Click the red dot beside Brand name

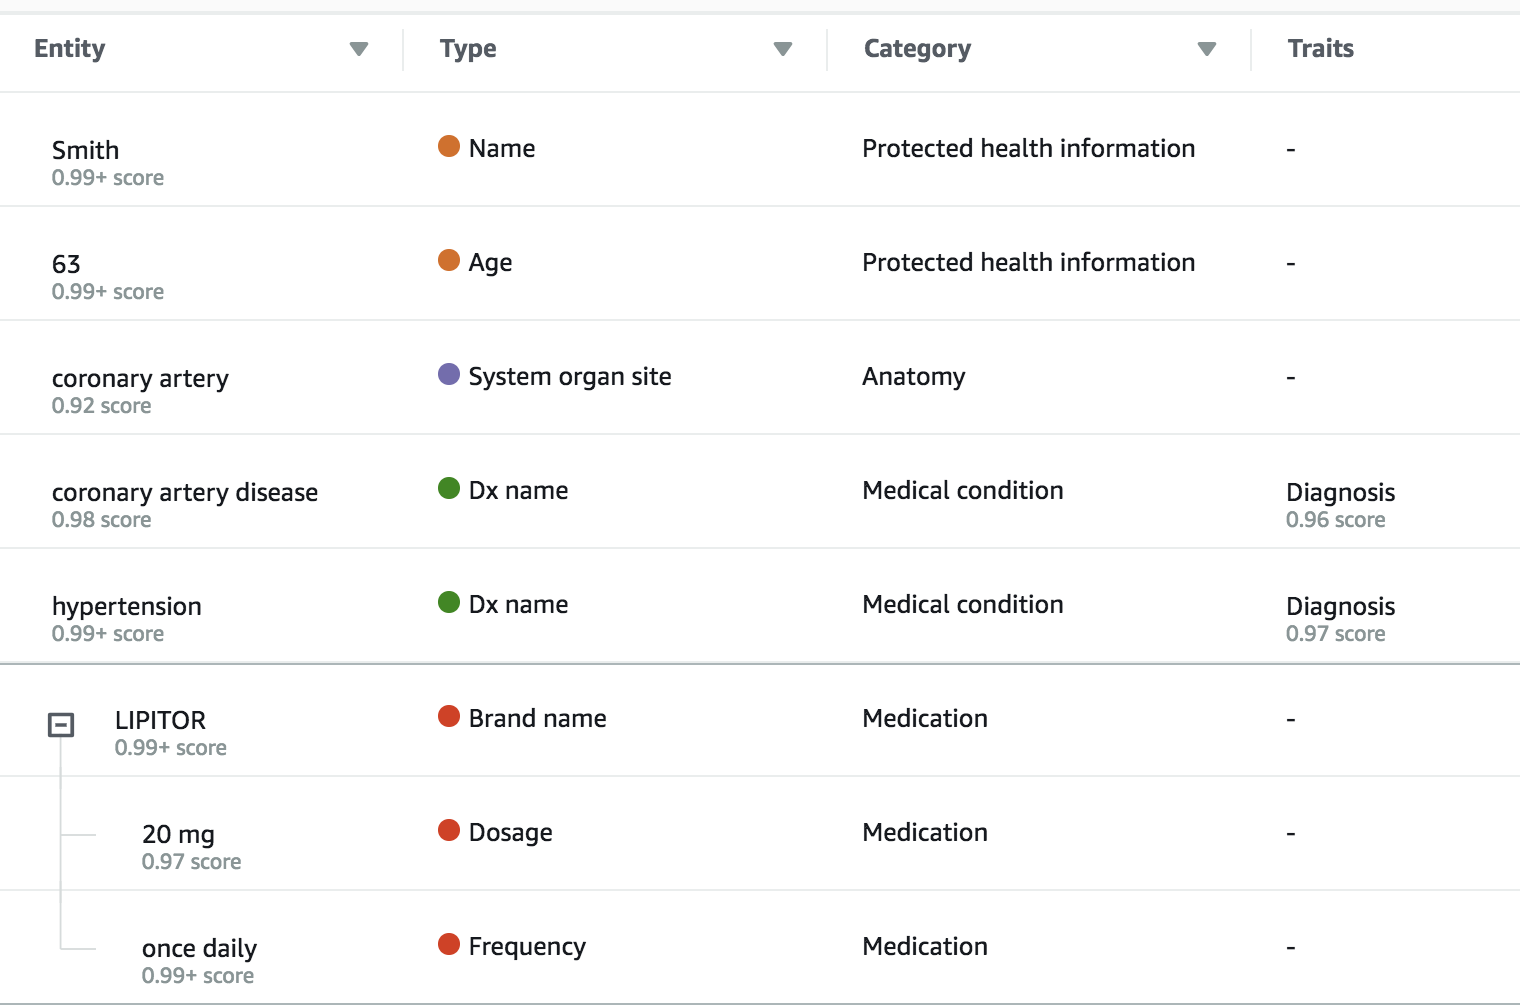pyautogui.click(x=449, y=717)
